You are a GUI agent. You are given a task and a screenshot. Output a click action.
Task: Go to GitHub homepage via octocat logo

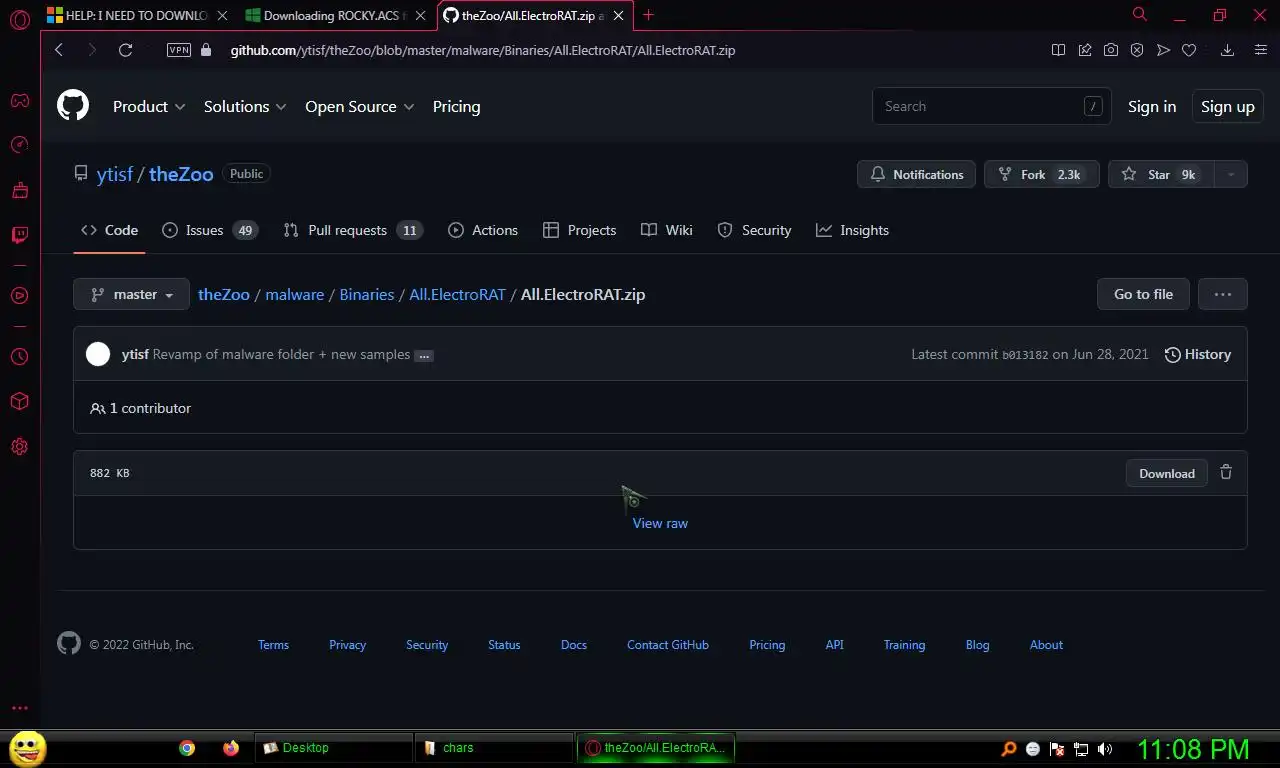[x=73, y=106]
